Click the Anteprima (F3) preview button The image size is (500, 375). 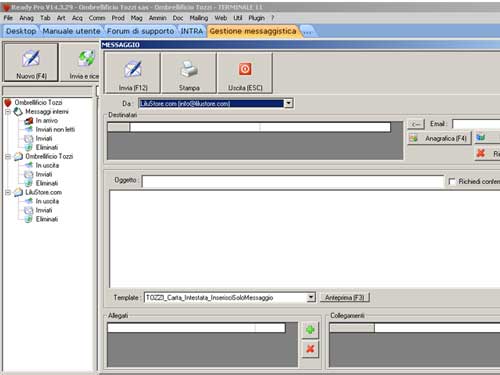tap(345, 297)
